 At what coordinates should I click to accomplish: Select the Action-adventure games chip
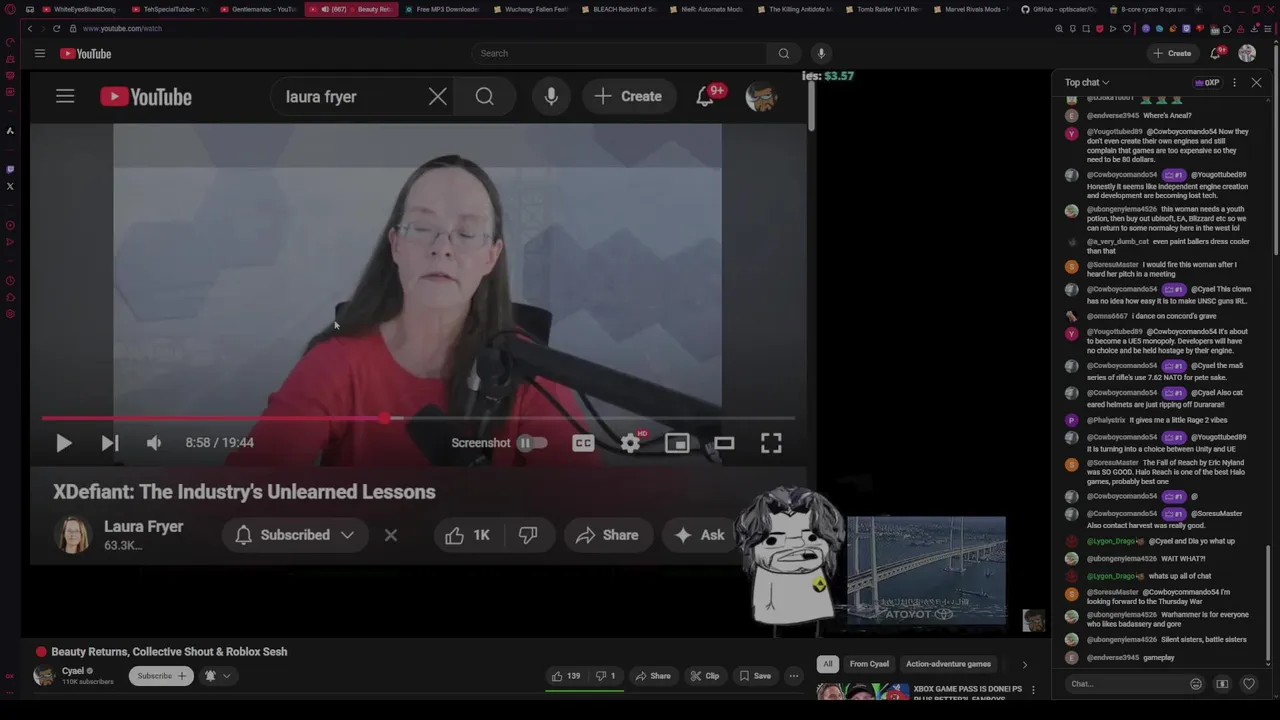[x=948, y=664]
